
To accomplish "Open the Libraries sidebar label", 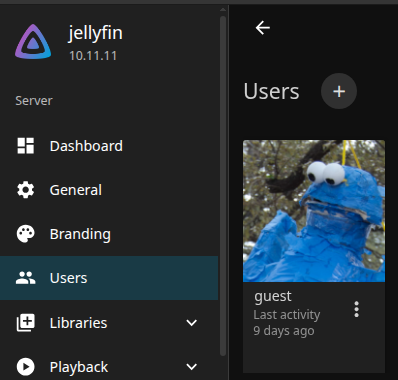I will click(x=78, y=323).
